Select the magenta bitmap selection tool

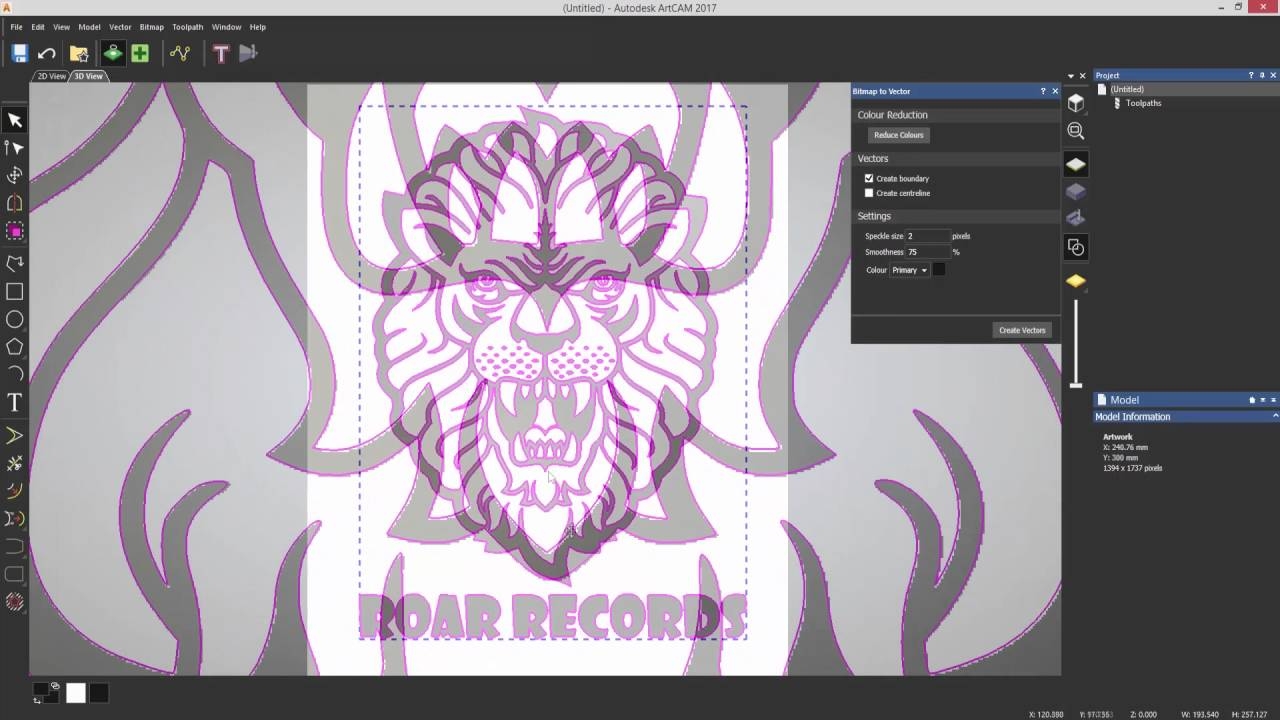tap(15, 231)
